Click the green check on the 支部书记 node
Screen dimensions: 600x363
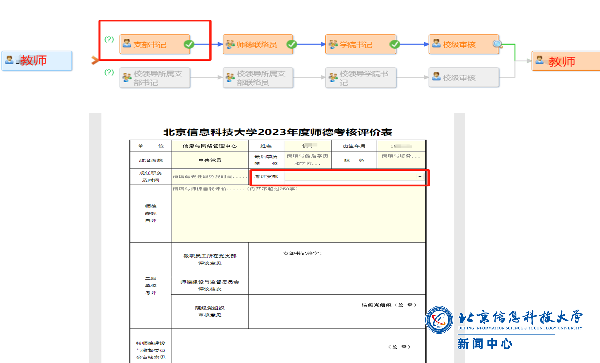pos(189,44)
